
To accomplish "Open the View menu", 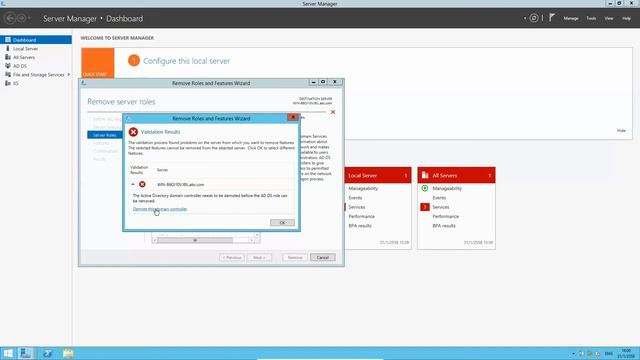I will (609, 18).
